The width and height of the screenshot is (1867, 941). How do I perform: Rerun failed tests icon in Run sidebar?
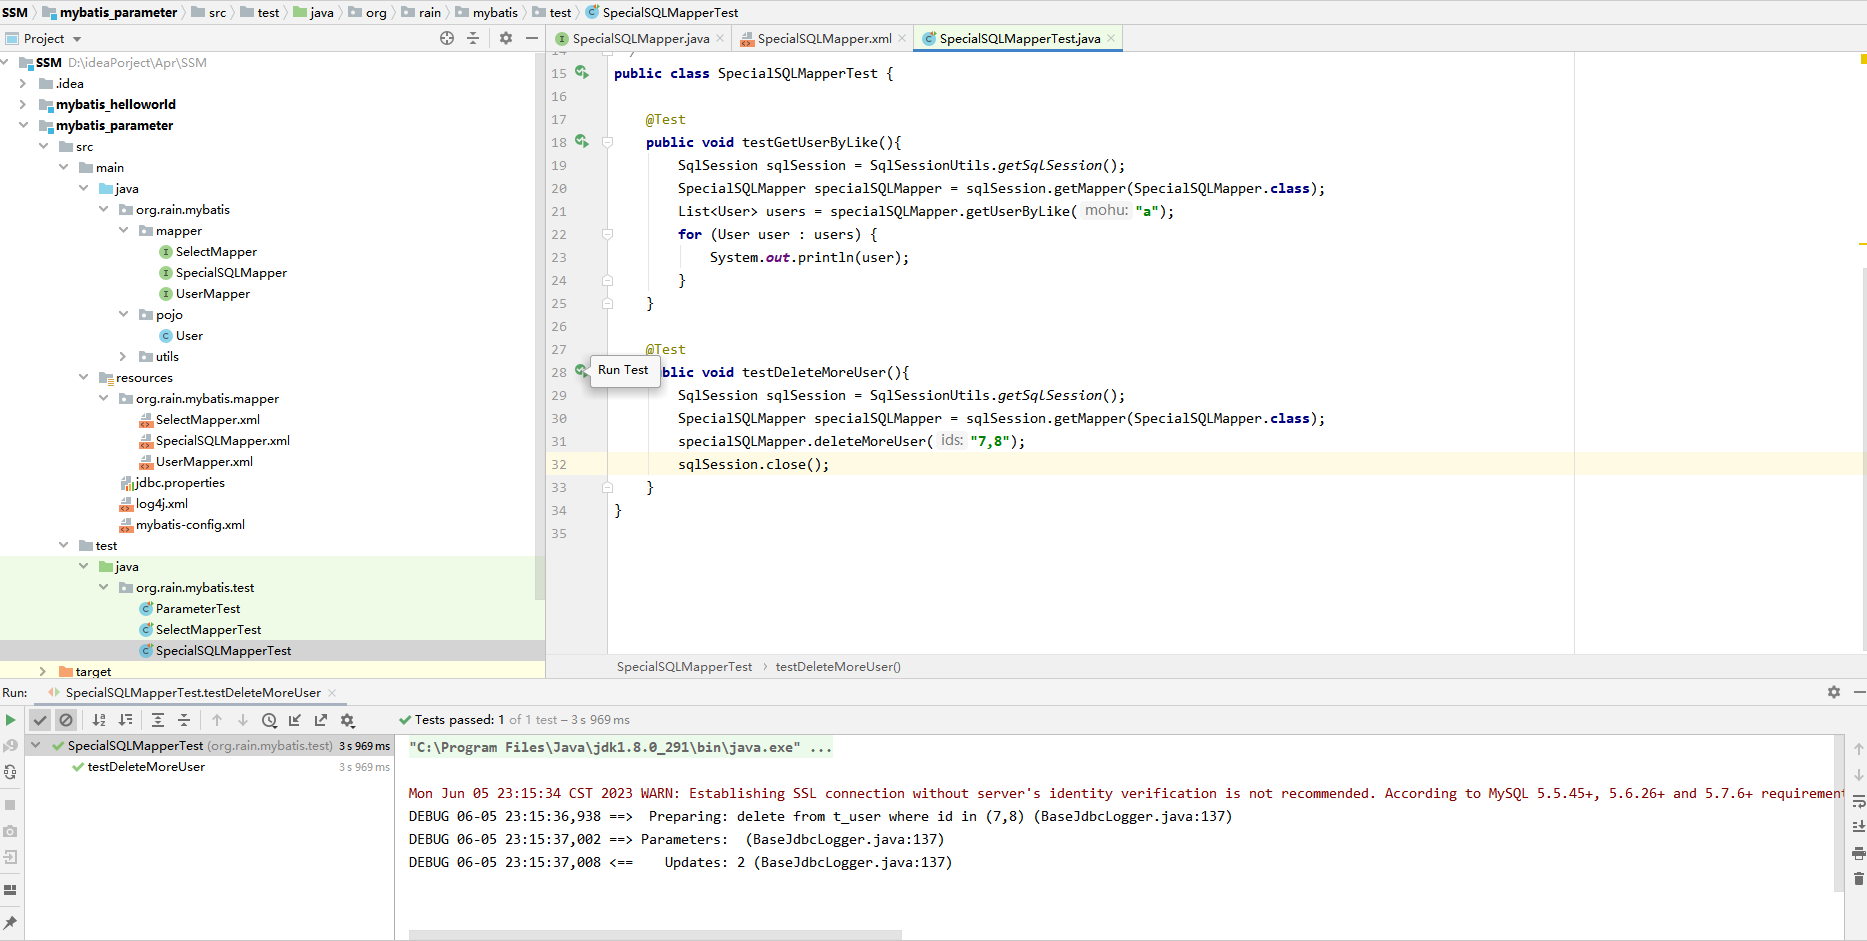pyautogui.click(x=10, y=746)
